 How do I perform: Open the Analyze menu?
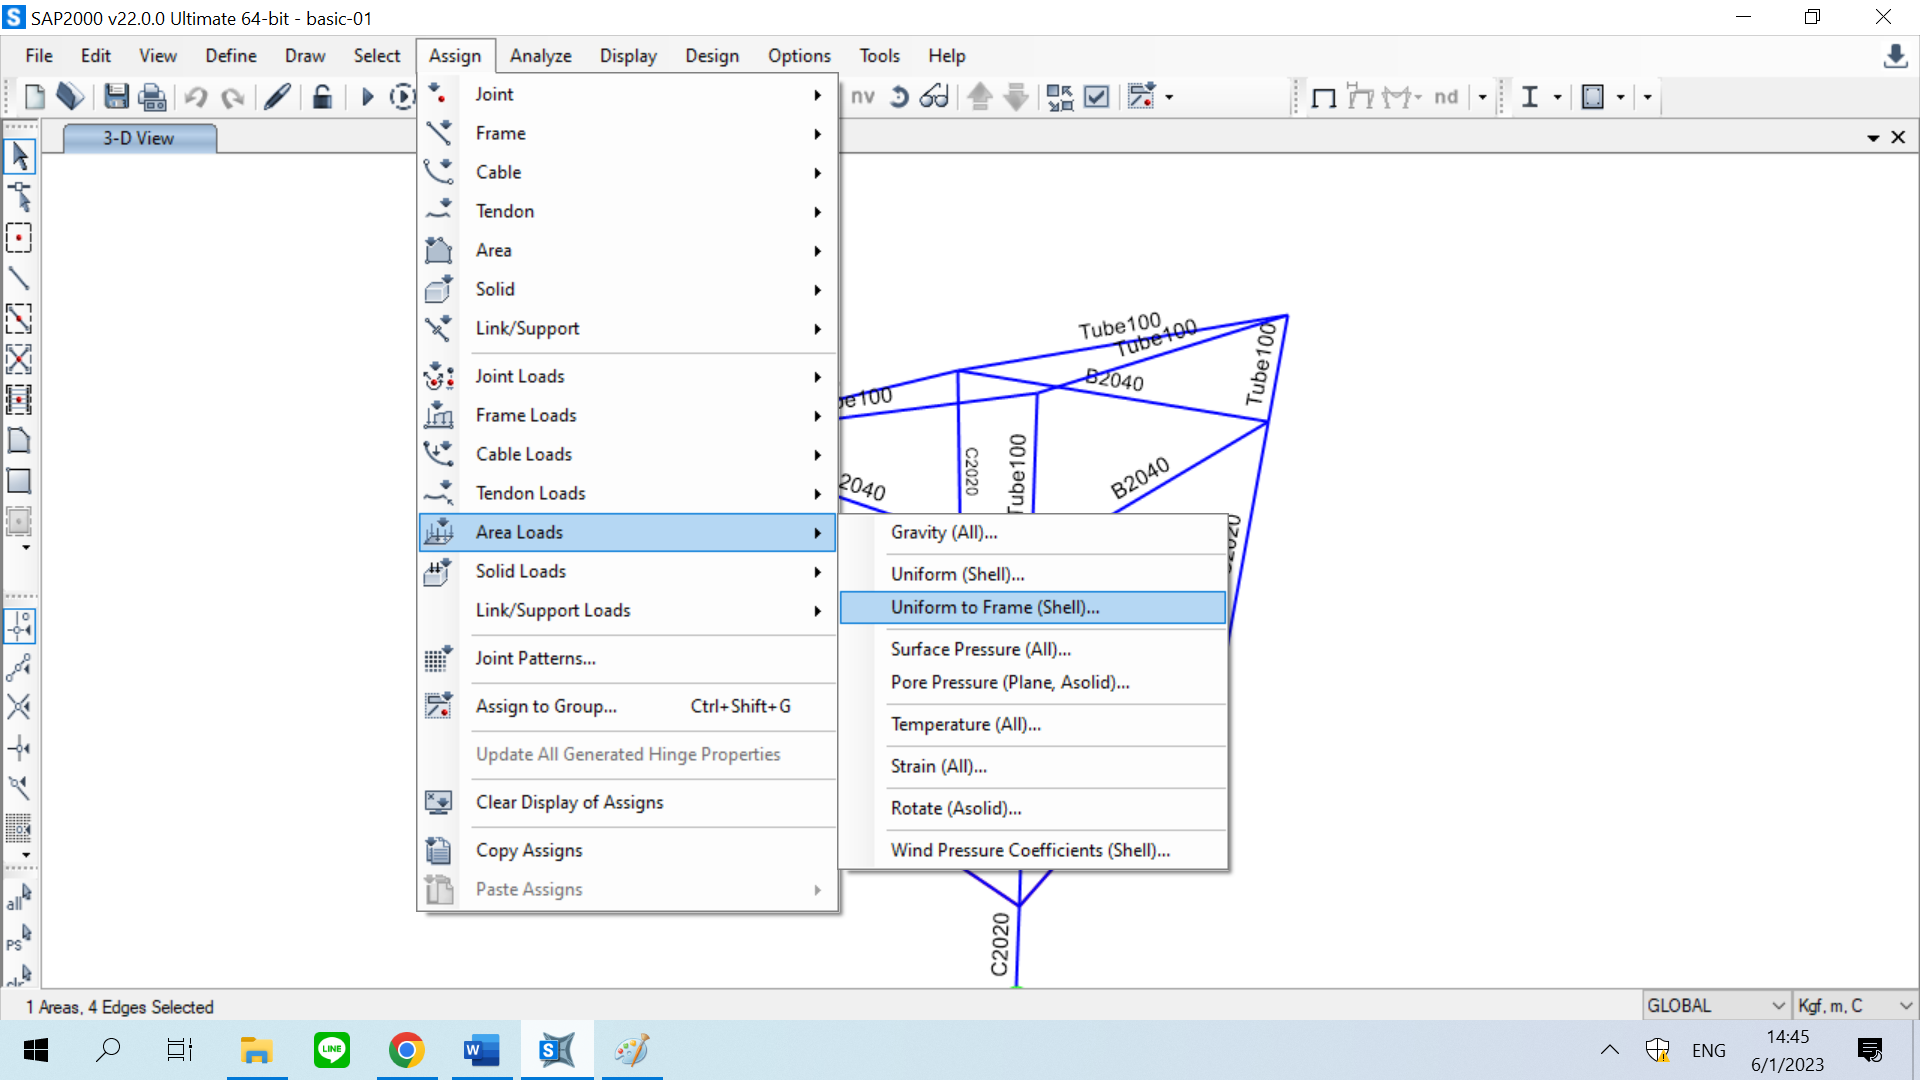coord(540,56)
